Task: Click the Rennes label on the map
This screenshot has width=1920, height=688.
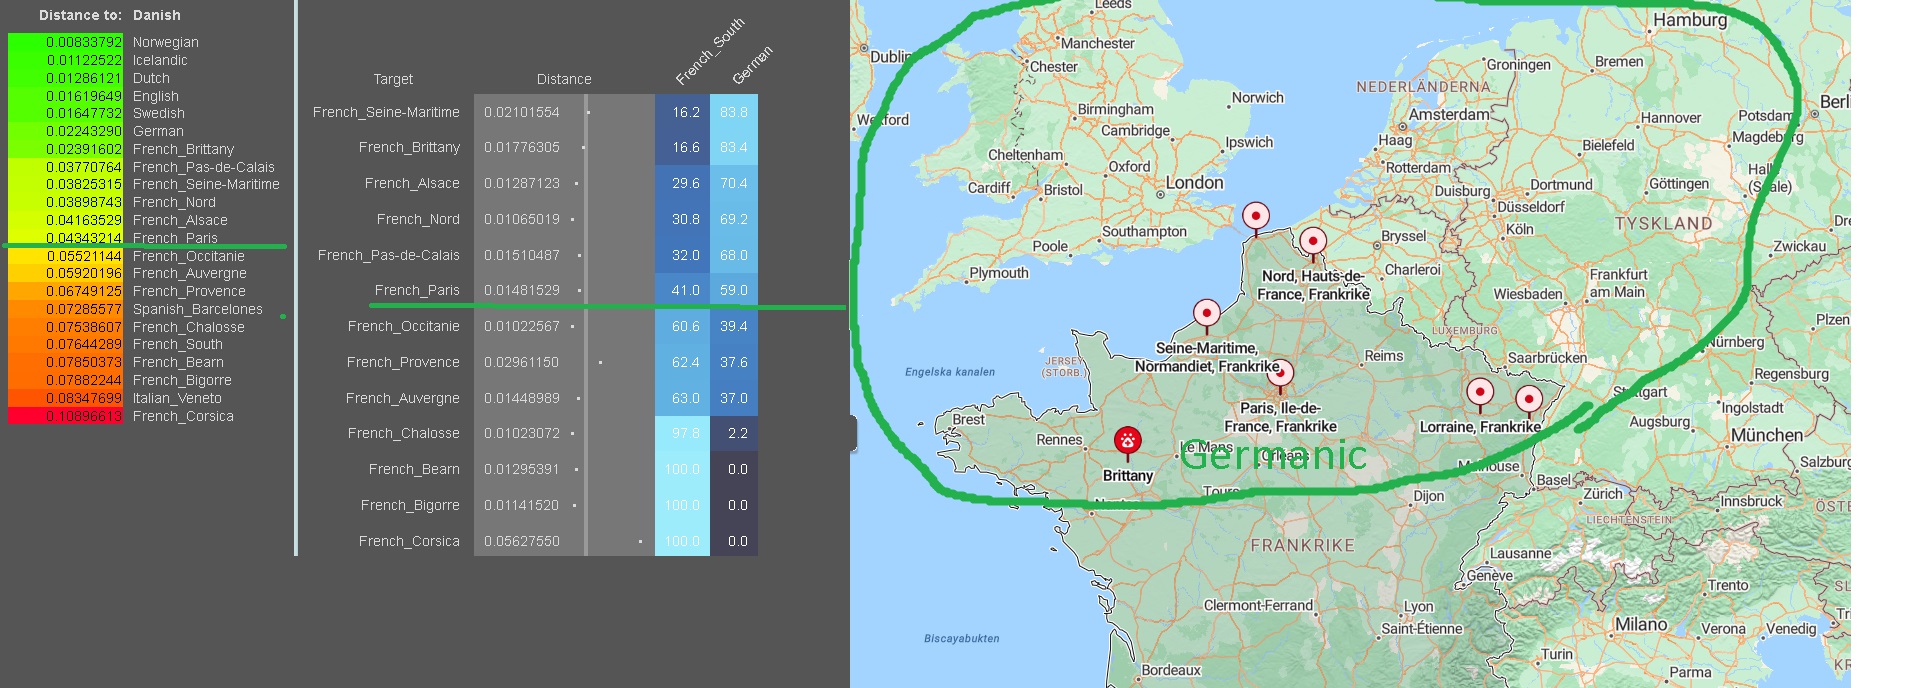Action: pyautogui.click(x=1059, y=439)
